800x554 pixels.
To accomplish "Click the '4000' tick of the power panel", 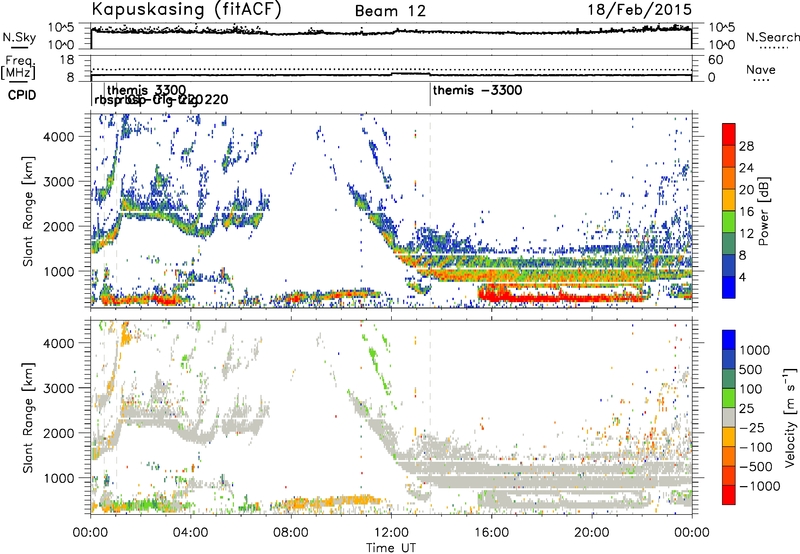I will pos(58,137).
